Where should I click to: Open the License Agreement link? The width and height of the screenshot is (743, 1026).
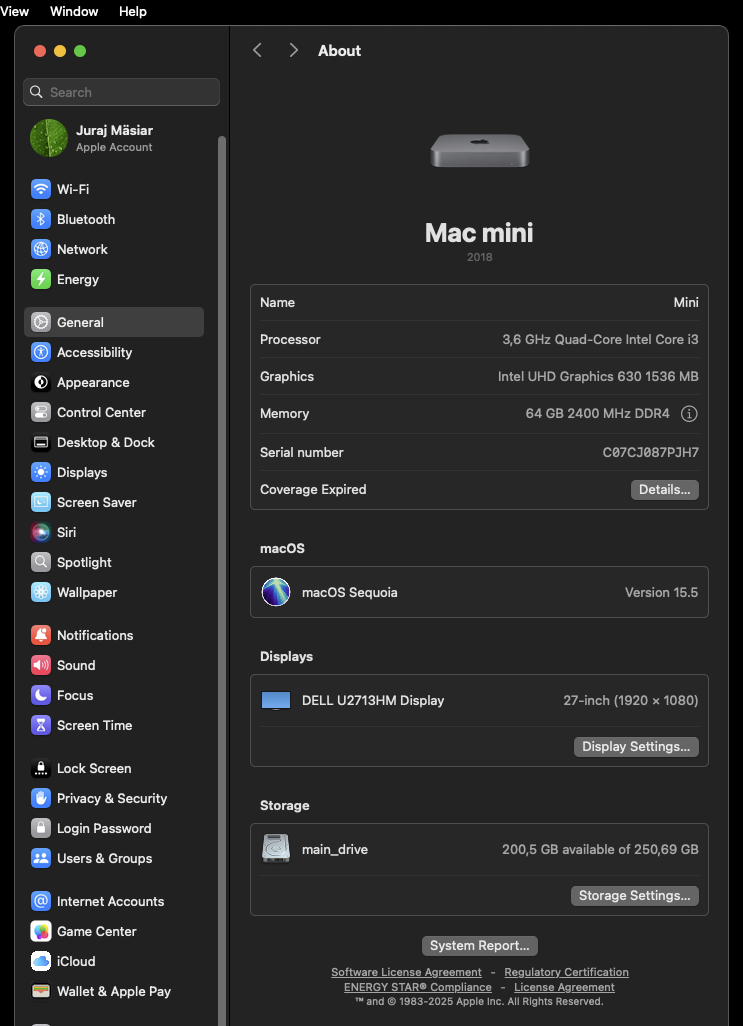564,987
